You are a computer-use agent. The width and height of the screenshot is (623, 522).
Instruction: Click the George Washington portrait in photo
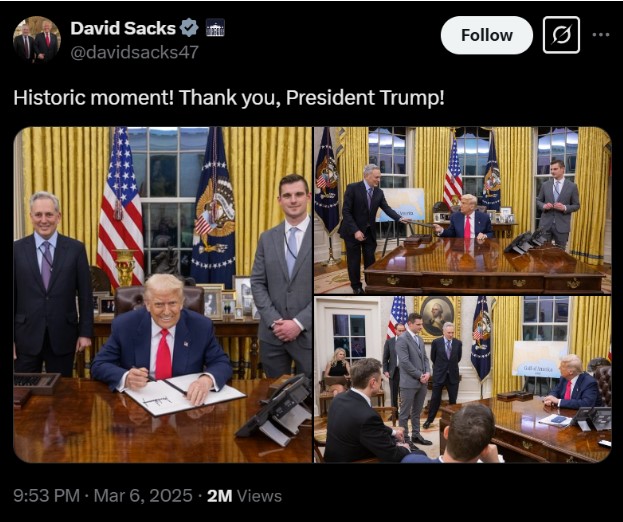pos(437,317)
